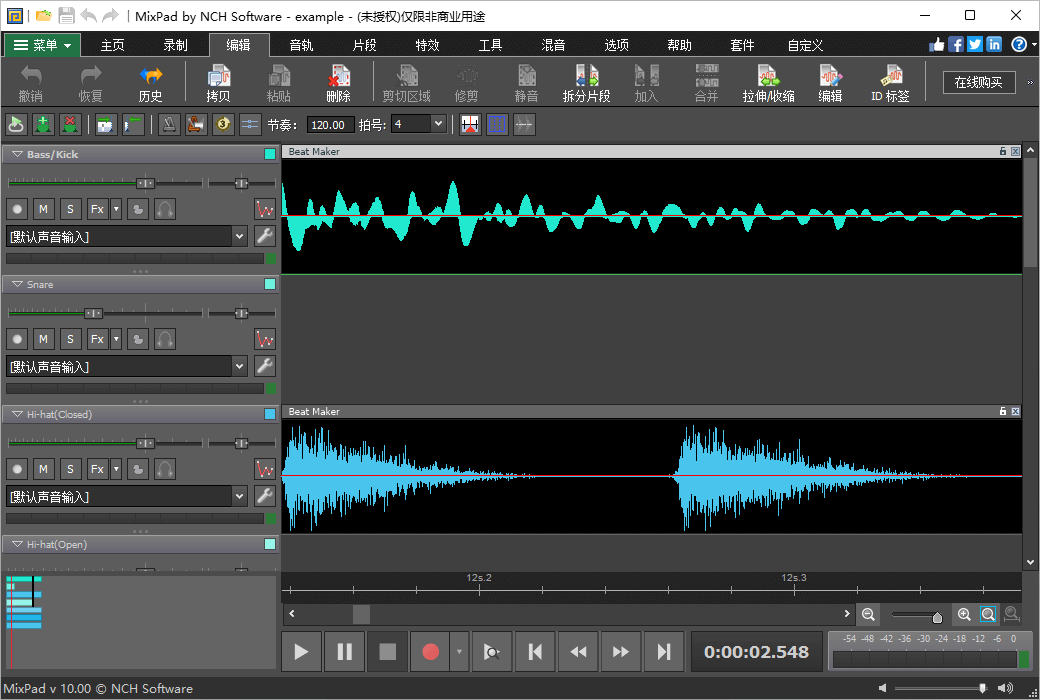Image resolution: width=1040 pixels, height=700 pixels.
Task: Click the Bass/Kick volume slider handle
Action: (x=145, y=183)
